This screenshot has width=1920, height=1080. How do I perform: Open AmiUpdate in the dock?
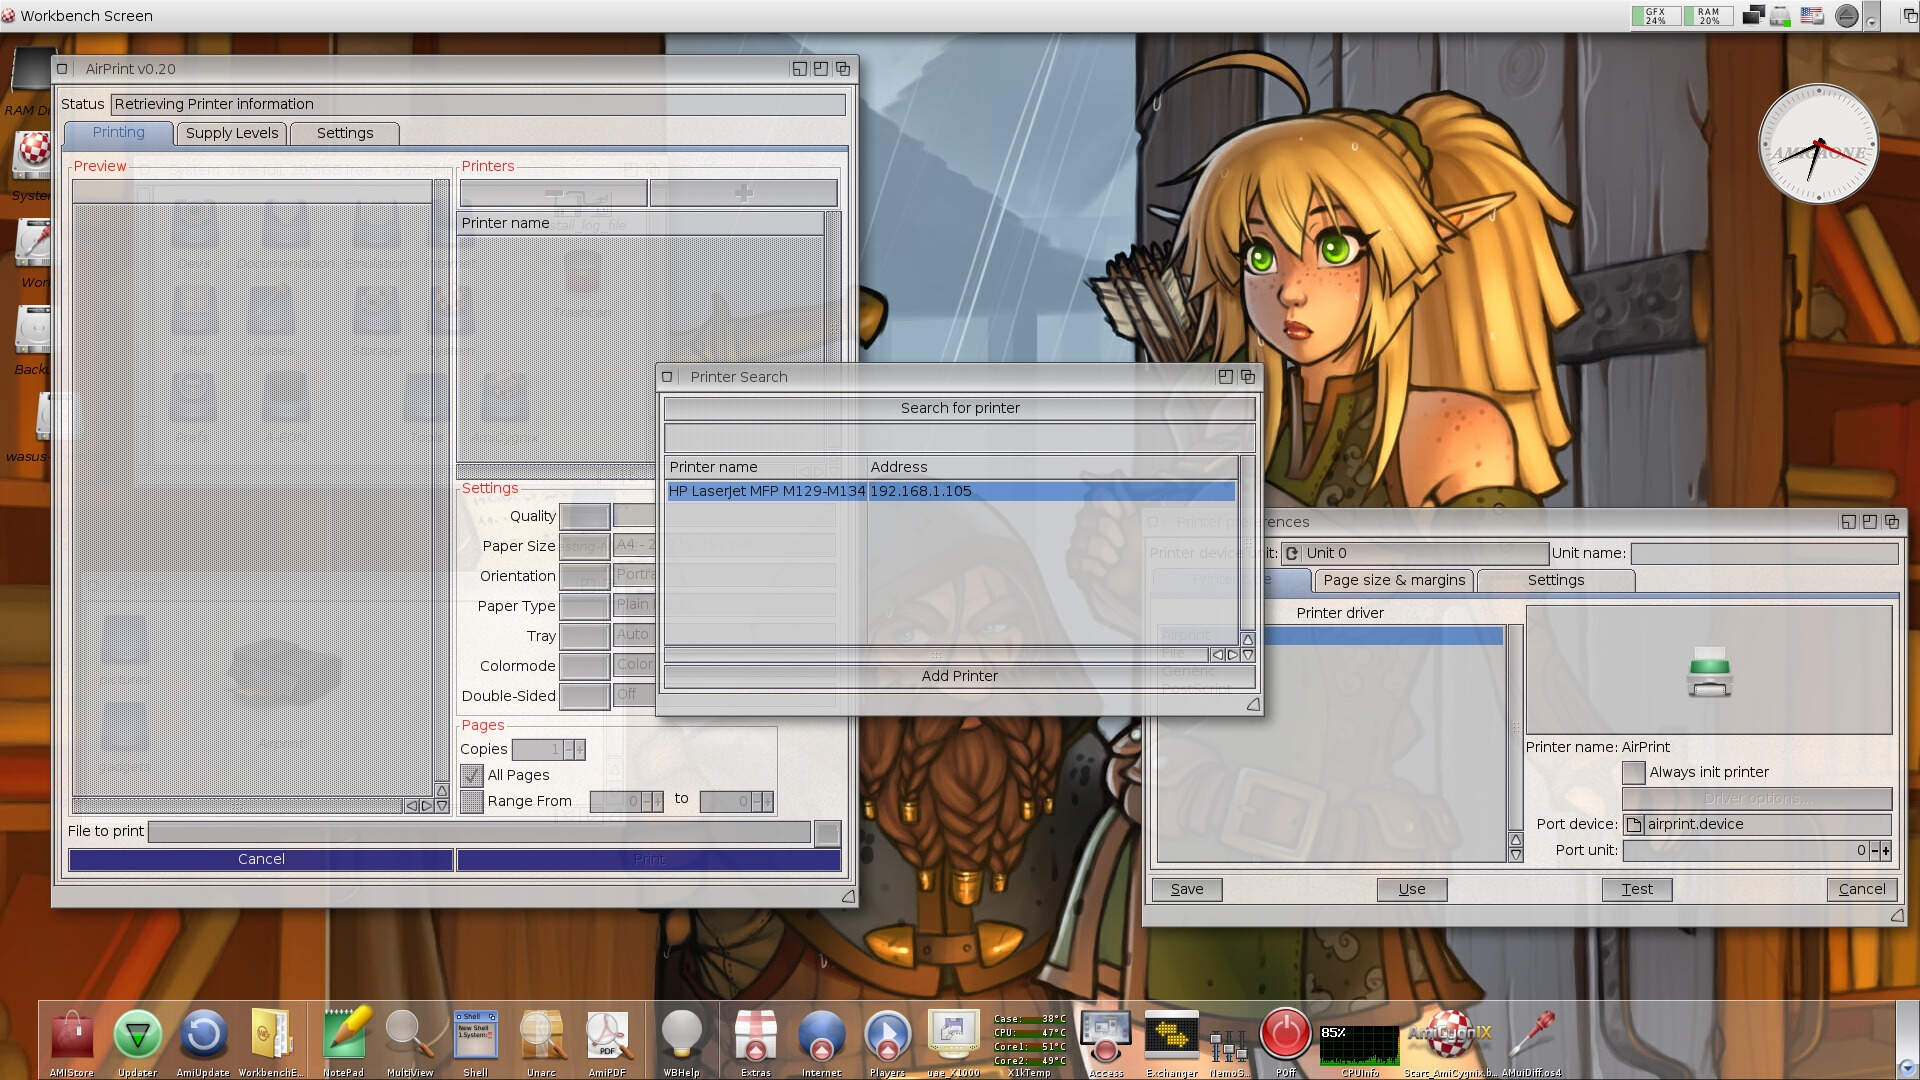203,1036
